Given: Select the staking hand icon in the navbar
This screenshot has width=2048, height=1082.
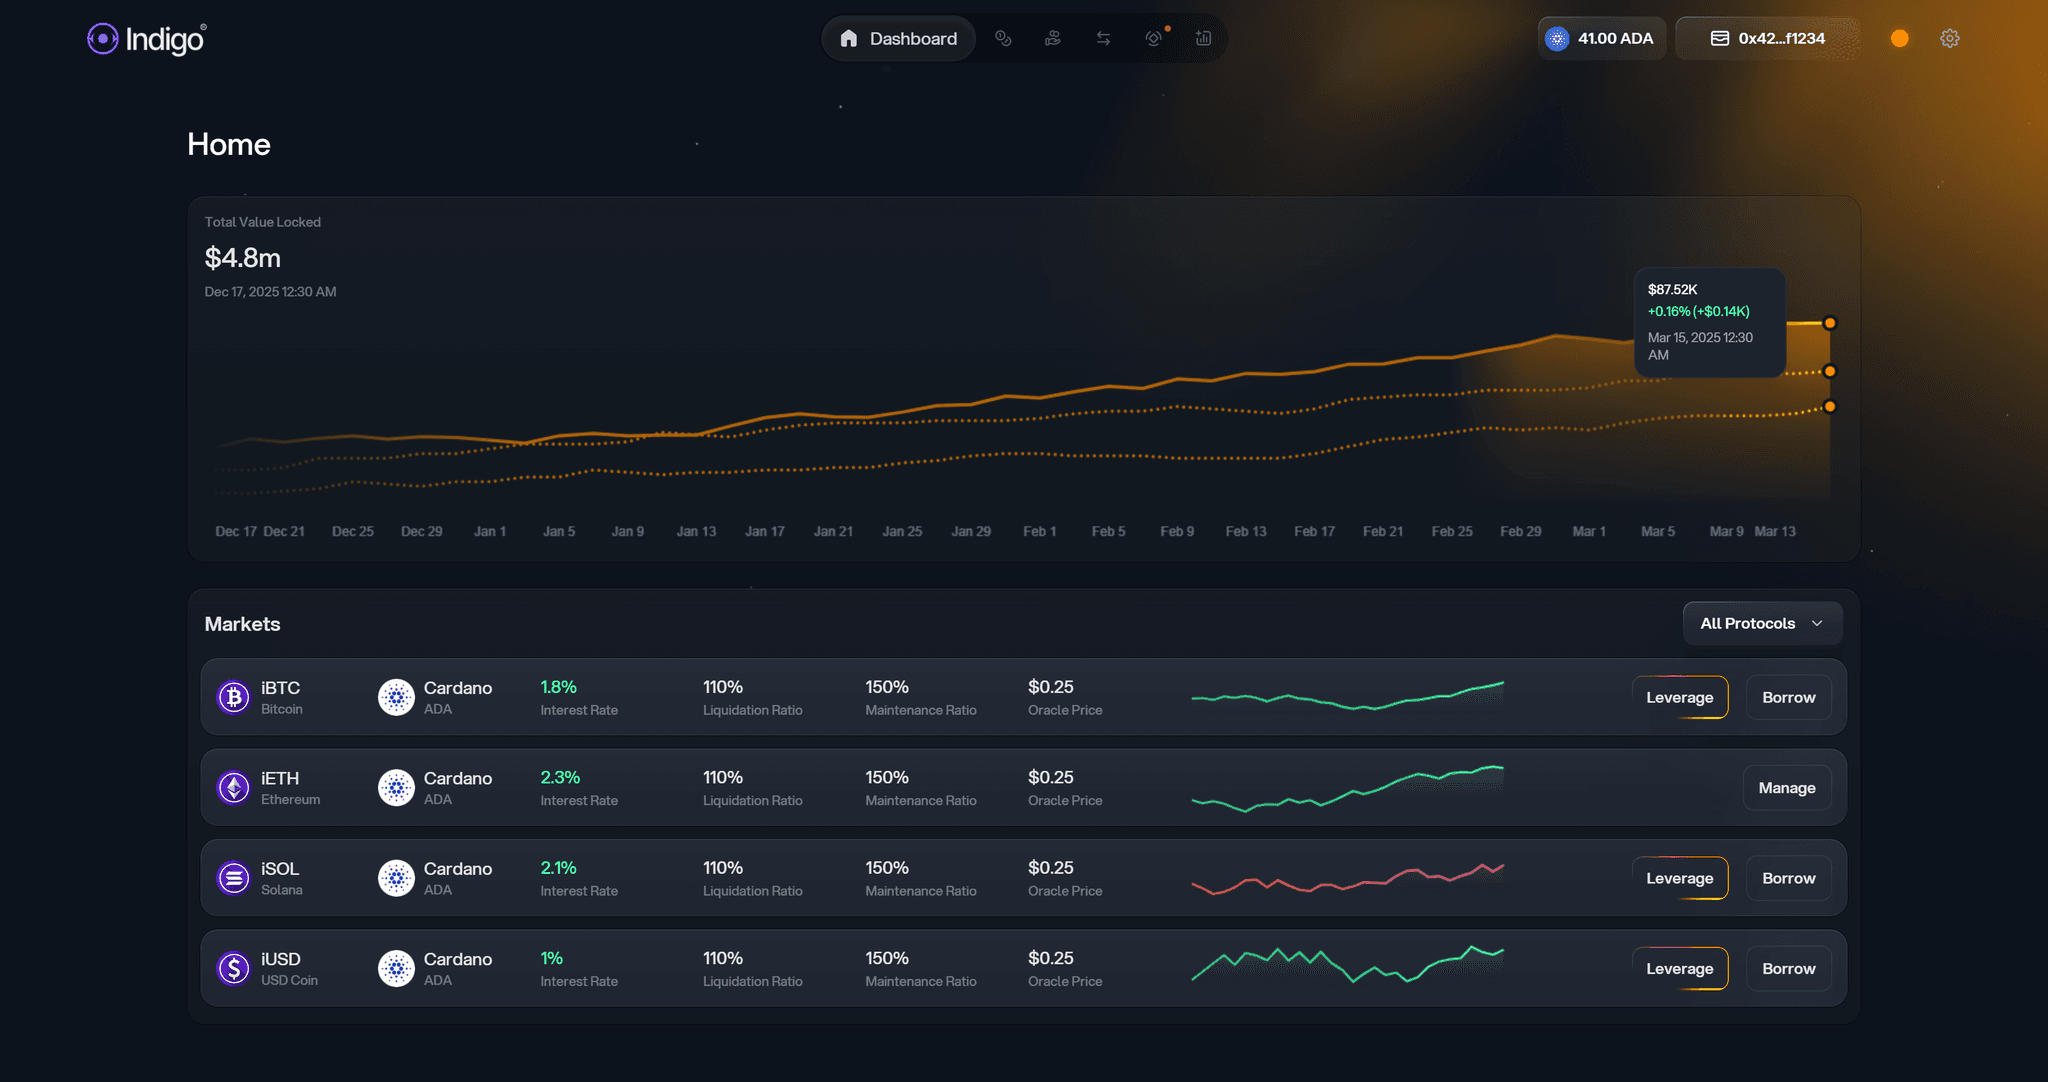Looking at the screenshot, I should pos(1053,38).
